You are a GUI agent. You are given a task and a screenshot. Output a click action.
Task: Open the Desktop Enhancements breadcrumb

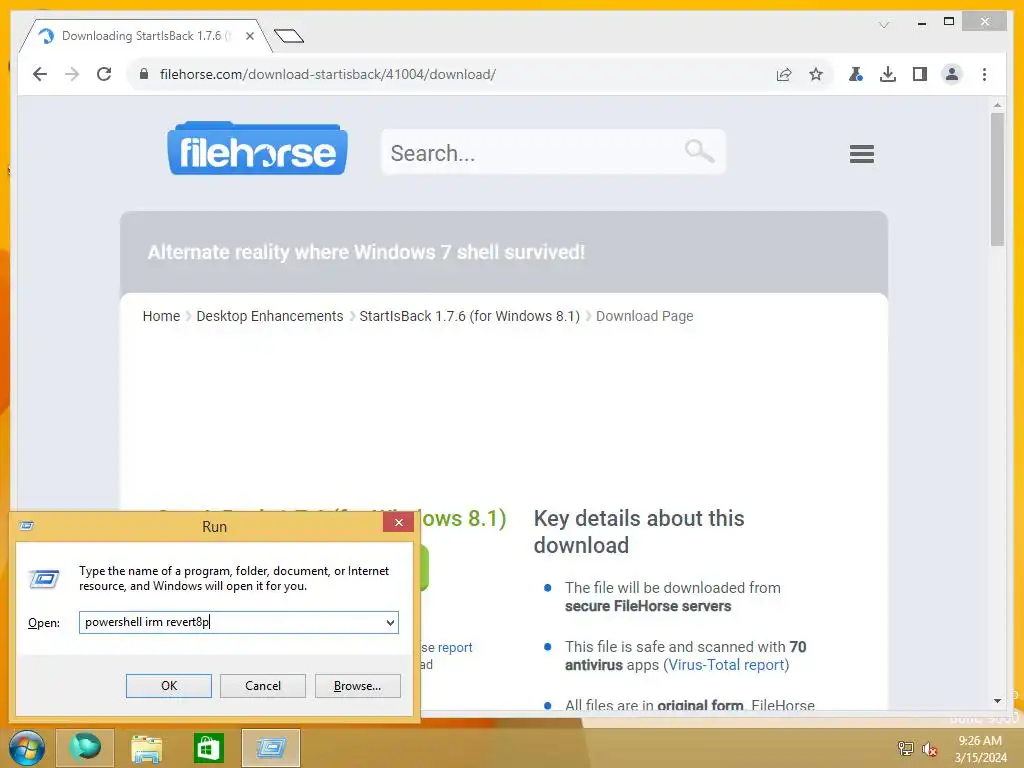coord(270,316)
